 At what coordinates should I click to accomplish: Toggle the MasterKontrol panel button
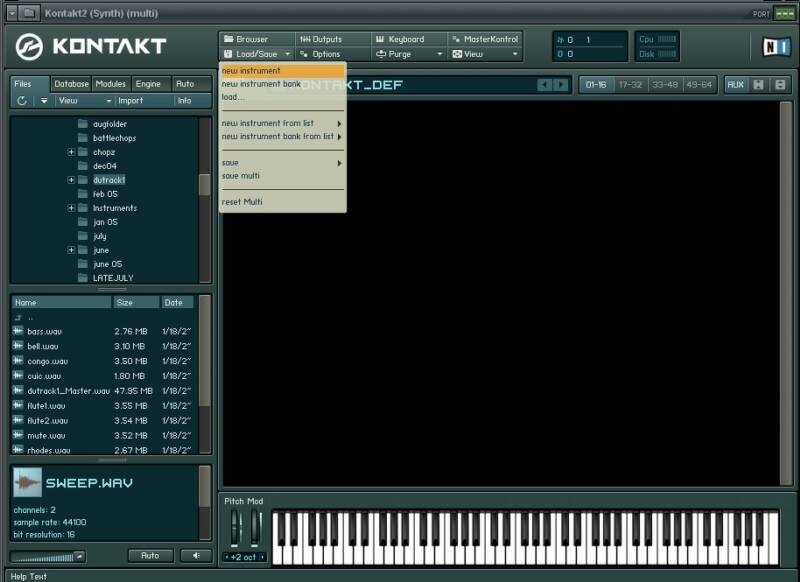(485, 39)
